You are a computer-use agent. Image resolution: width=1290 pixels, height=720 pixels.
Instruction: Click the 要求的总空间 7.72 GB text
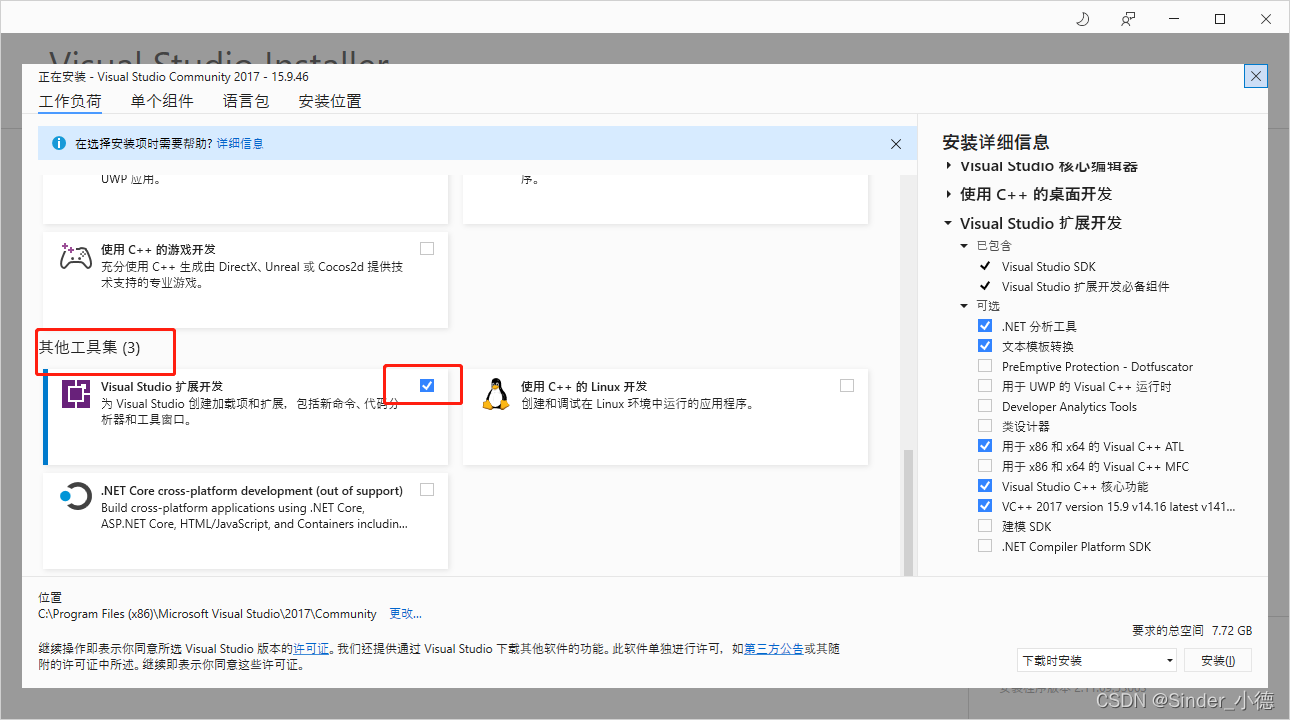(x=1192, y=631)
